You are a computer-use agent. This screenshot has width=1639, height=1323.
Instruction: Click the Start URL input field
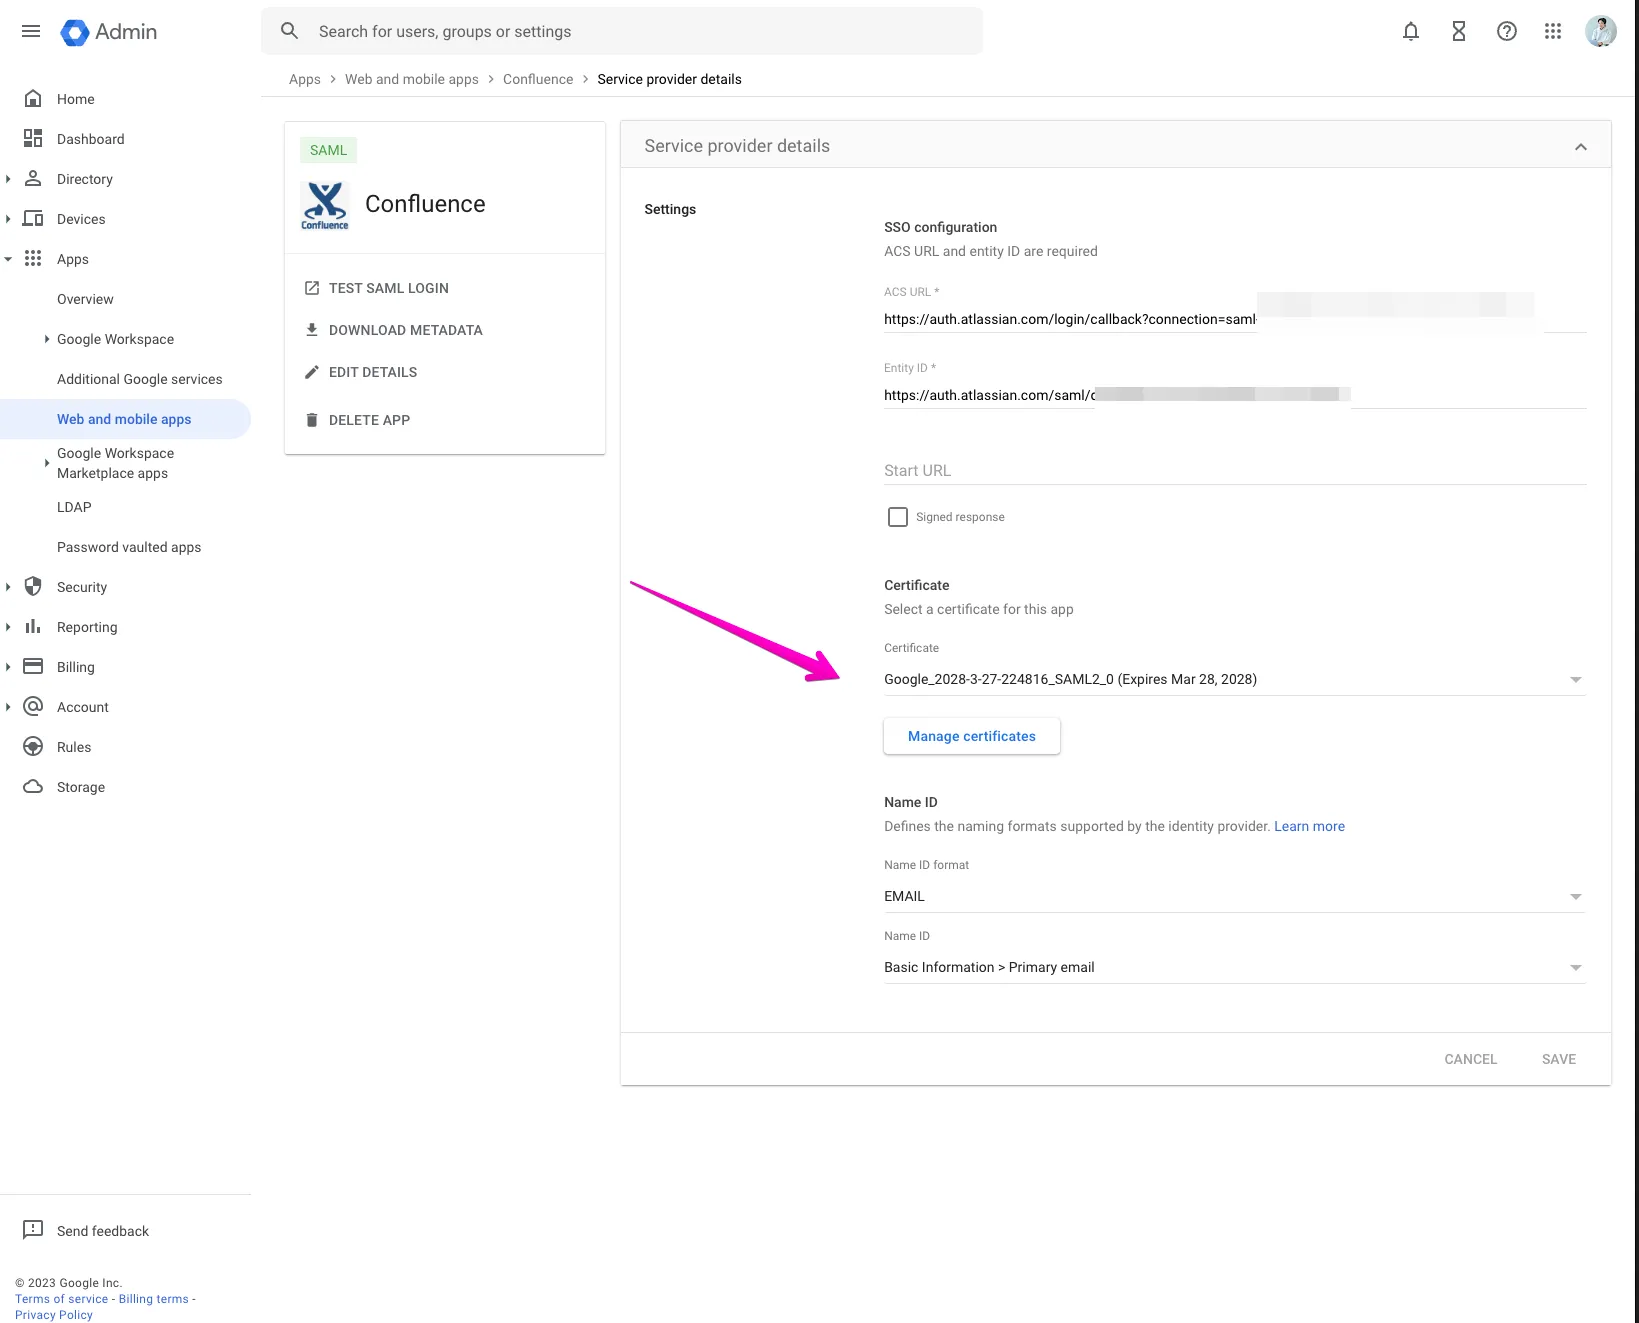click(1234, 470)
